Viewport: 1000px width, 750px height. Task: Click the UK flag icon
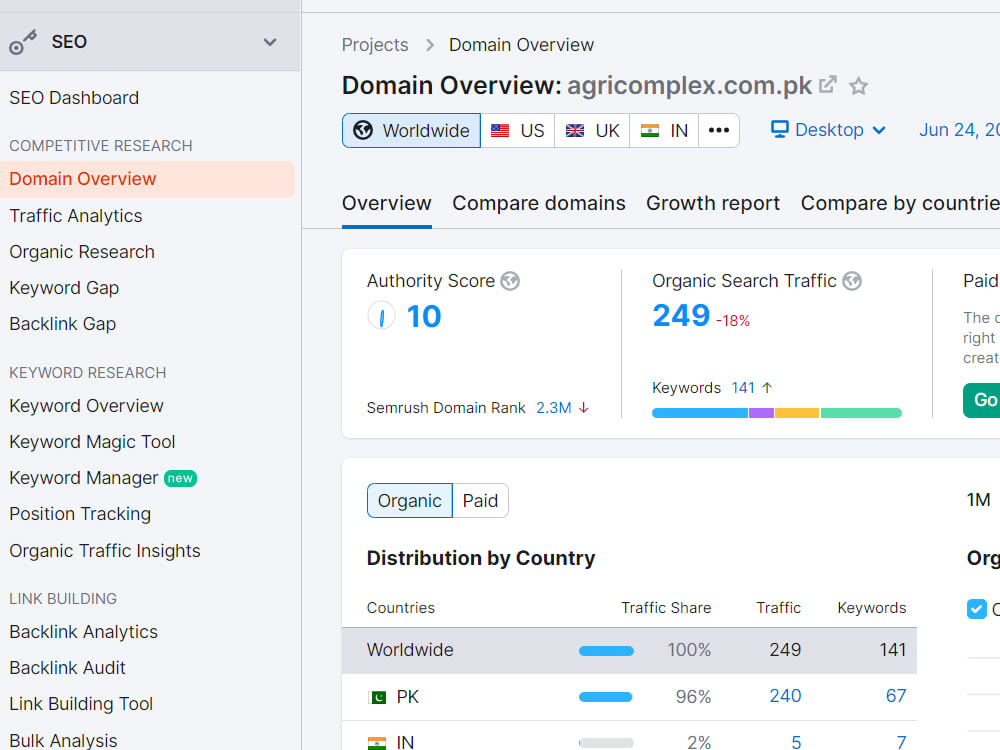click(x=575, y=131)
